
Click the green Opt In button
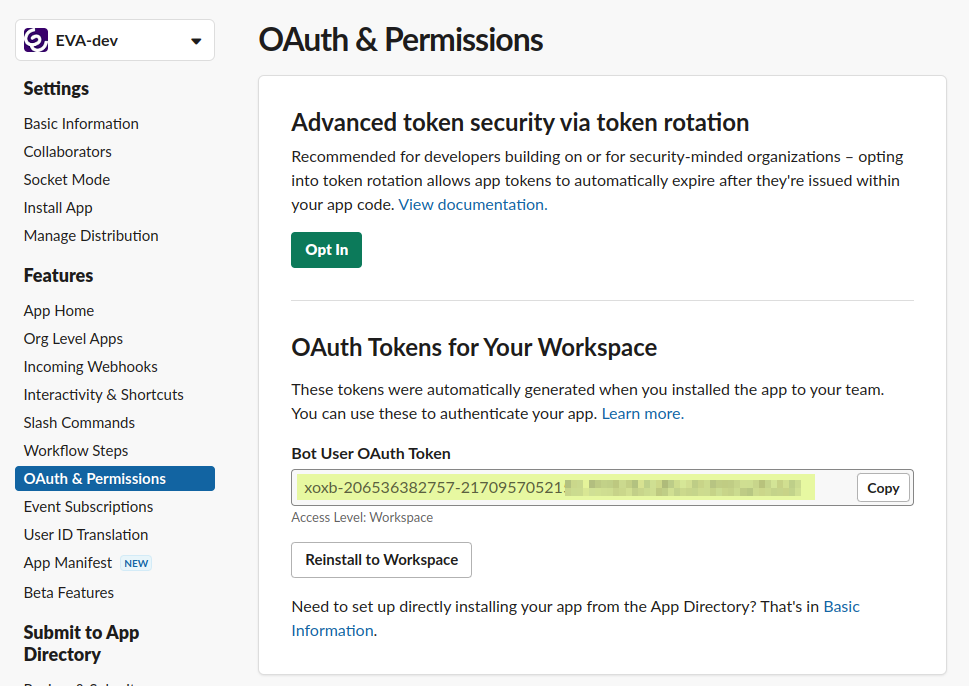point(326,250)
